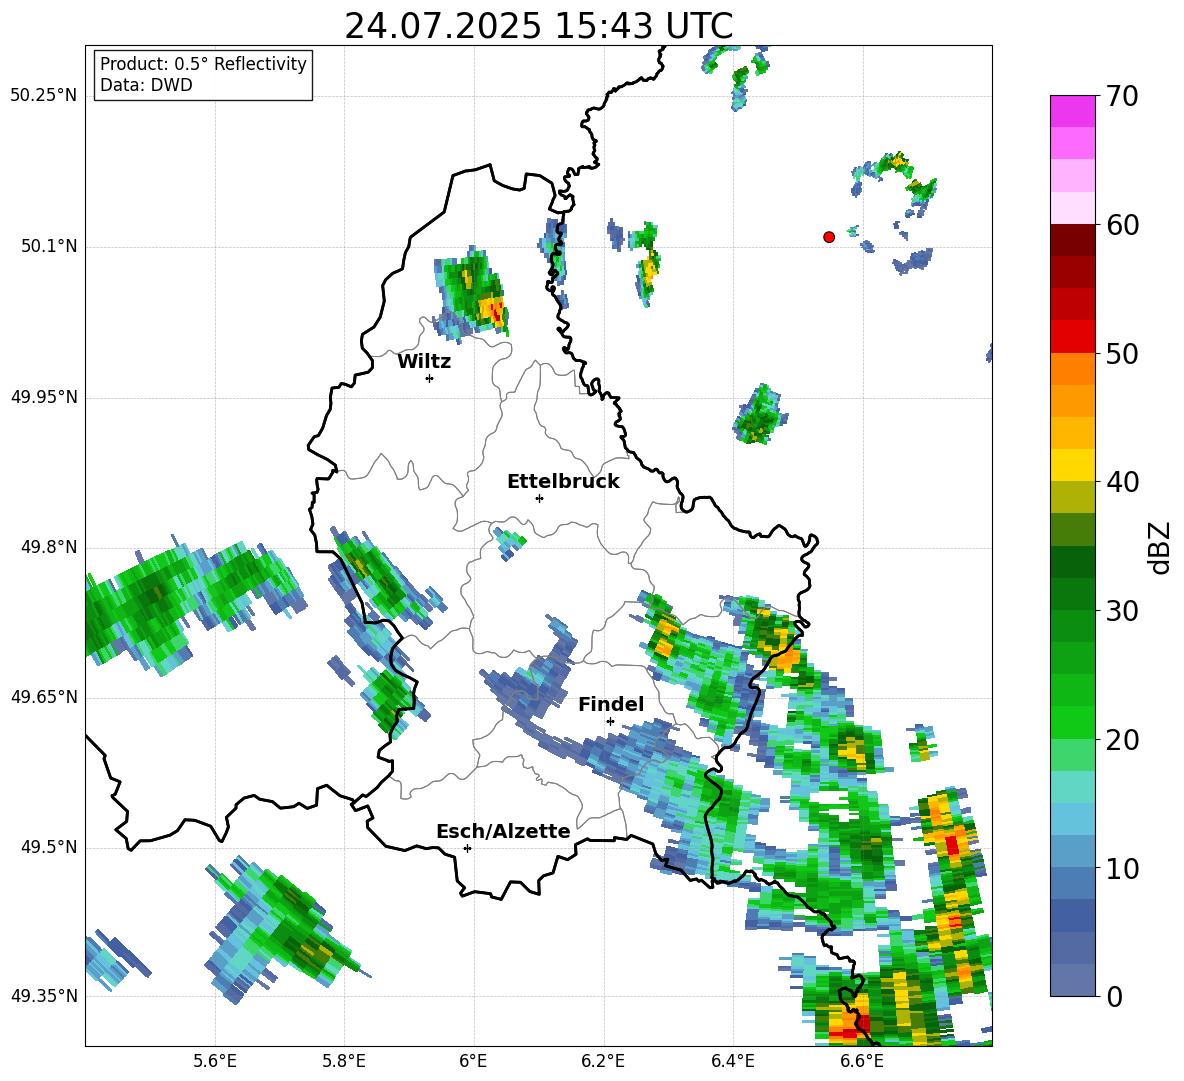Screen dimensions: 1184x1081
Task: Click the red dot radar site marker
Action: click(x=829, y=237)
